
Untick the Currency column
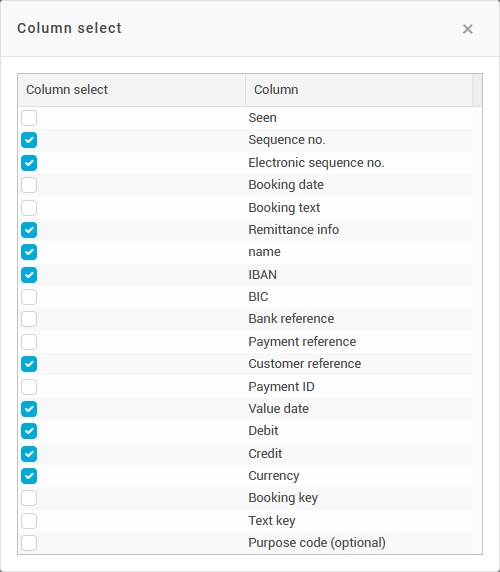tap(29, 476)
